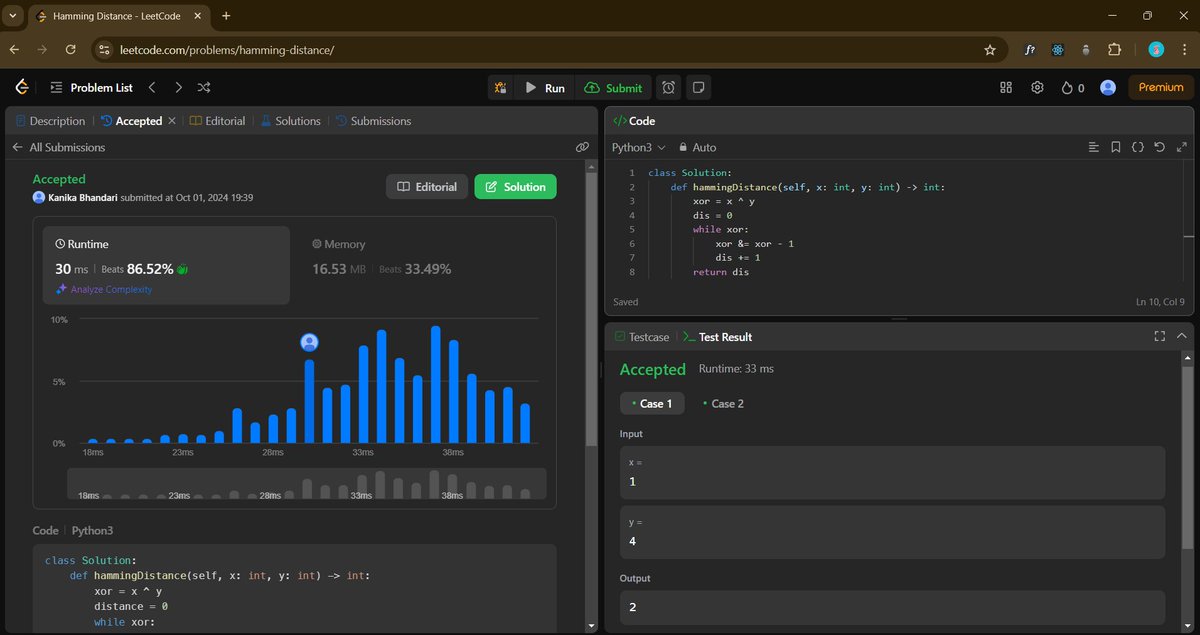The width and height of the screenshot is (1200, 635).
Task: Open the Editorial tab
Action: (x=217, y=121)
